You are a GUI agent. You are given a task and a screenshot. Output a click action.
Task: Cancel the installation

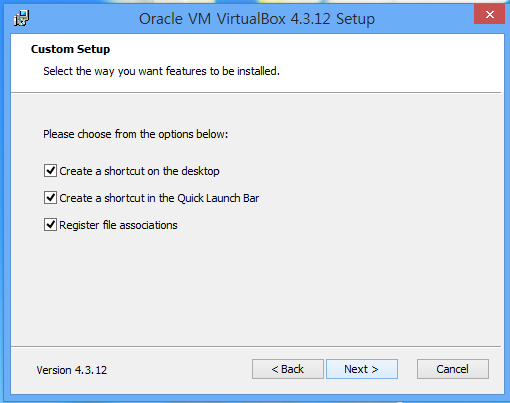[x=453, y=369]
